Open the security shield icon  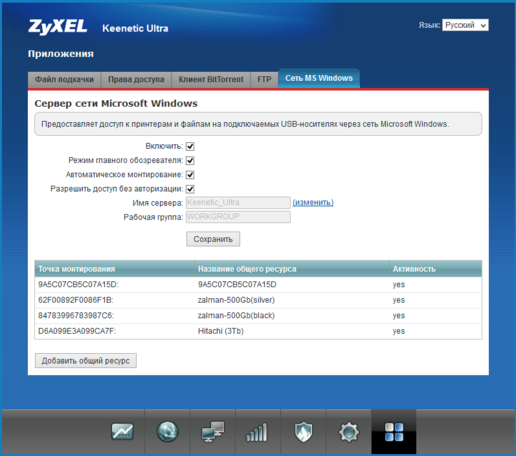pos(303,432)
